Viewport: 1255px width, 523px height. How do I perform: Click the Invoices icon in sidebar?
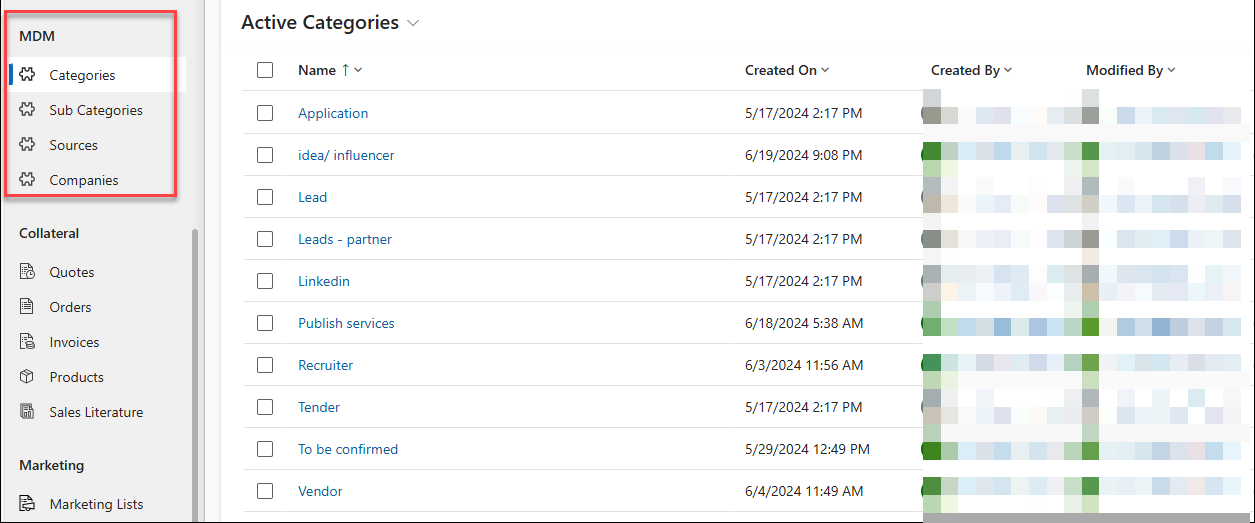pos(28,342)
